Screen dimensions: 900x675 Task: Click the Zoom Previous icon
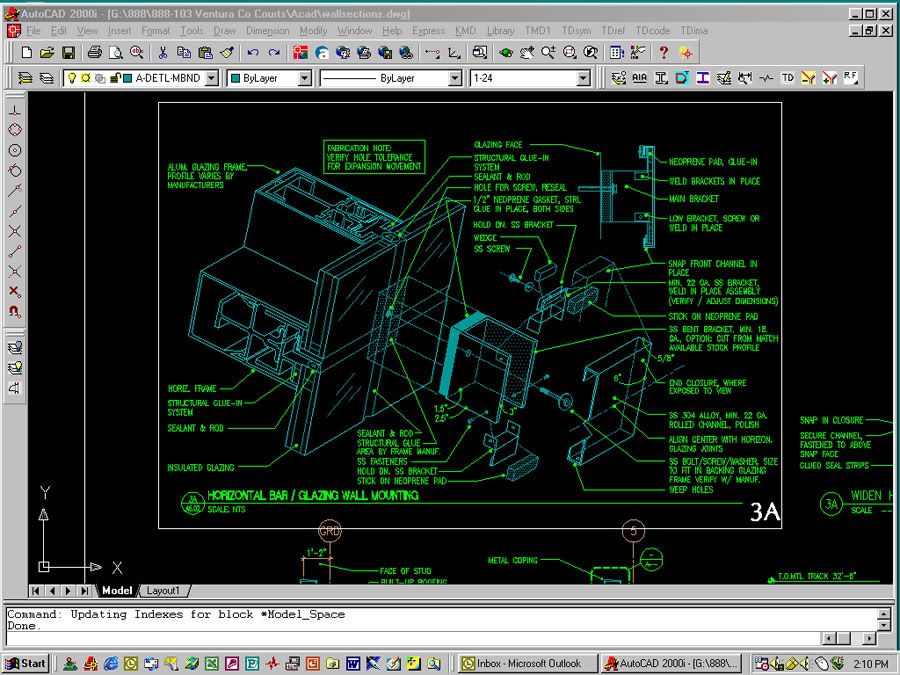point(591,53)
